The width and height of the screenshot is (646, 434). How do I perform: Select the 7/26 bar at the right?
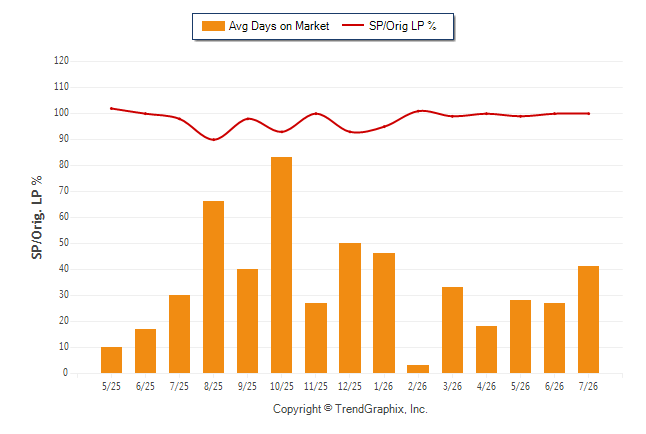588,319
